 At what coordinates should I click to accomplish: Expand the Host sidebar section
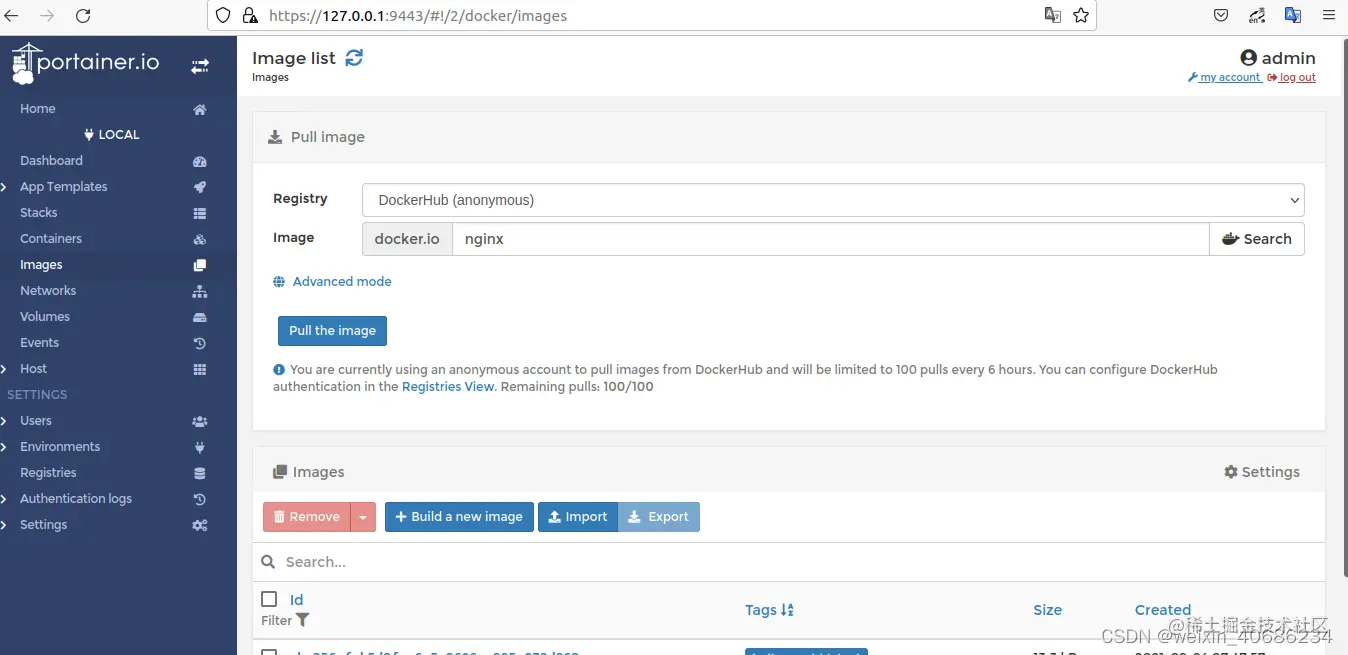4,369
